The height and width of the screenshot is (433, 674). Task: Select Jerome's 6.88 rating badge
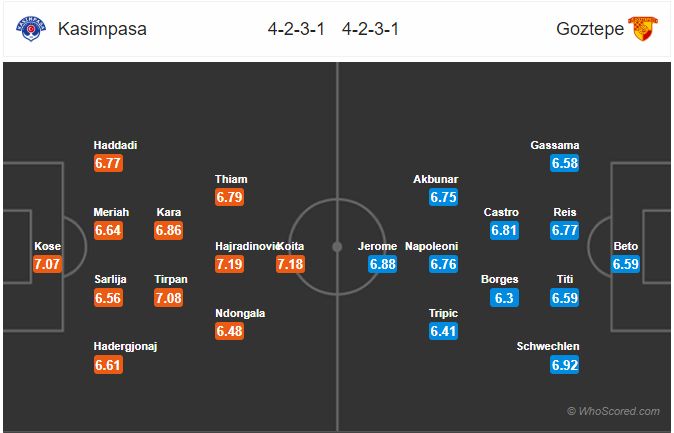383,264
